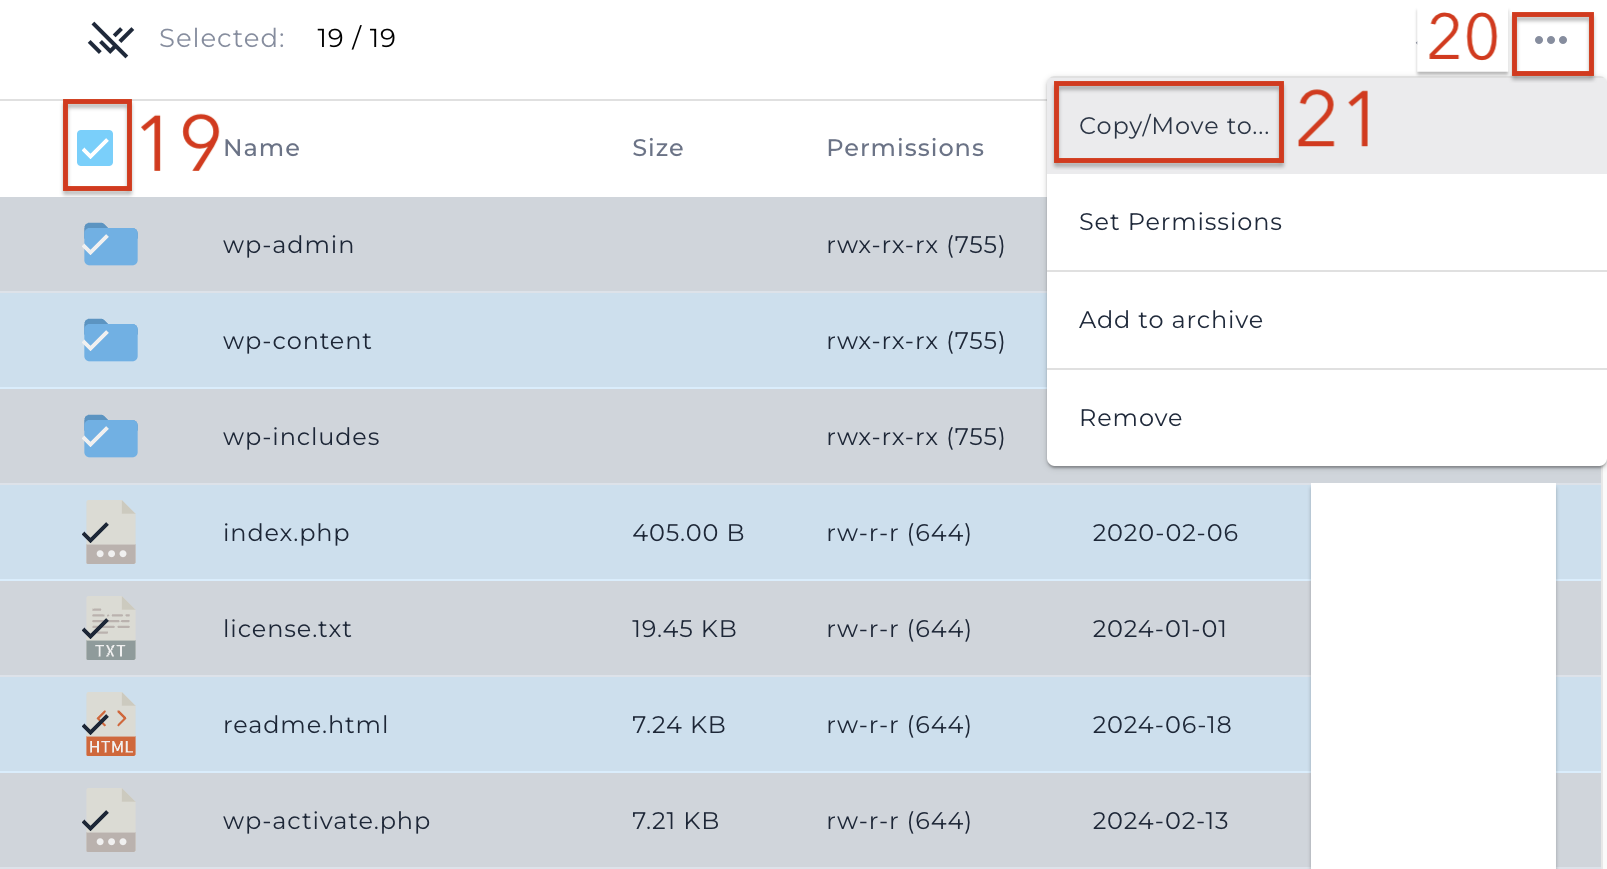This screenshot has width=1607, height=869.
Task: Open the three-dots more actions menu
Action: coord(1551,40)
